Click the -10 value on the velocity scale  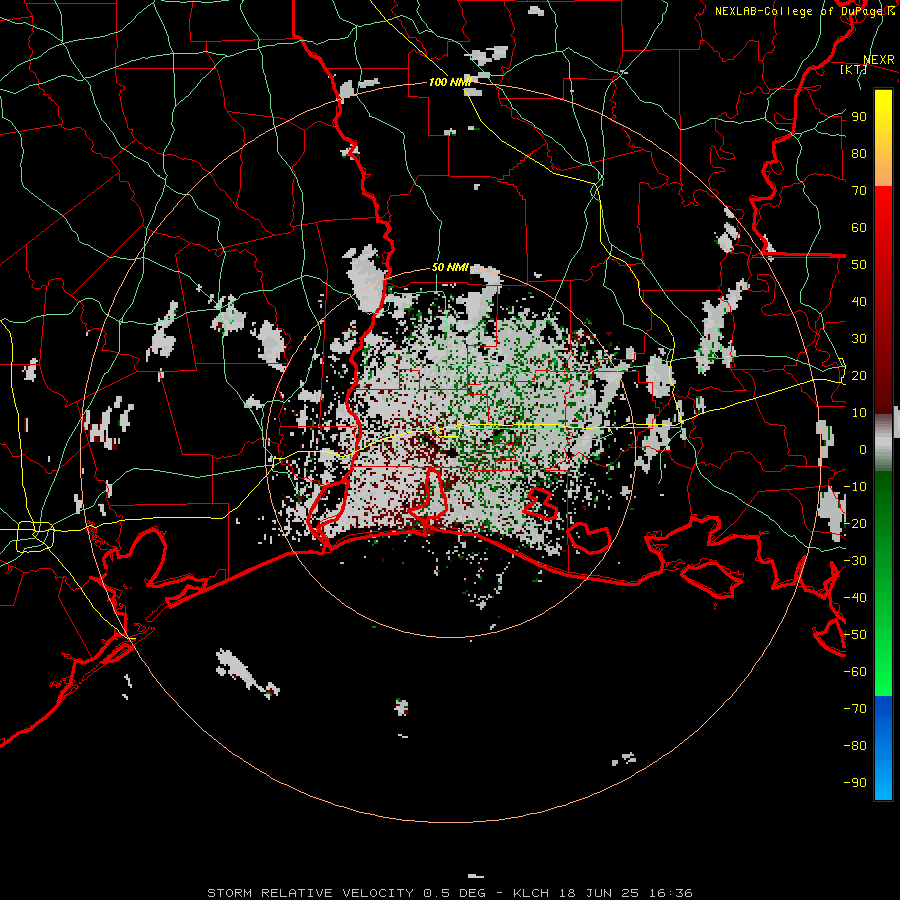tap(855, 487)
